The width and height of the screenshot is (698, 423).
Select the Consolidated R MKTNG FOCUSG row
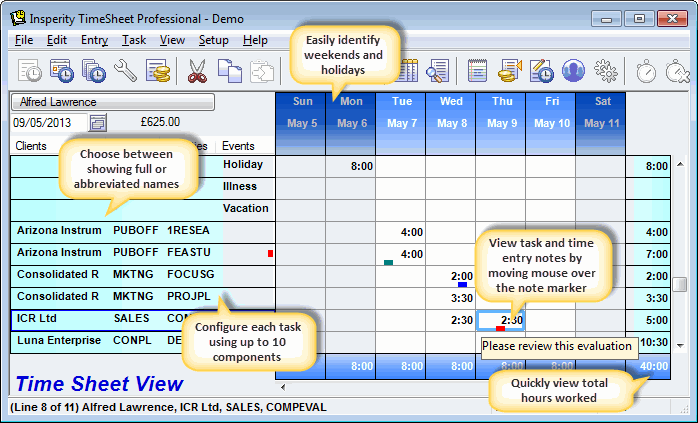coord(142,276)
